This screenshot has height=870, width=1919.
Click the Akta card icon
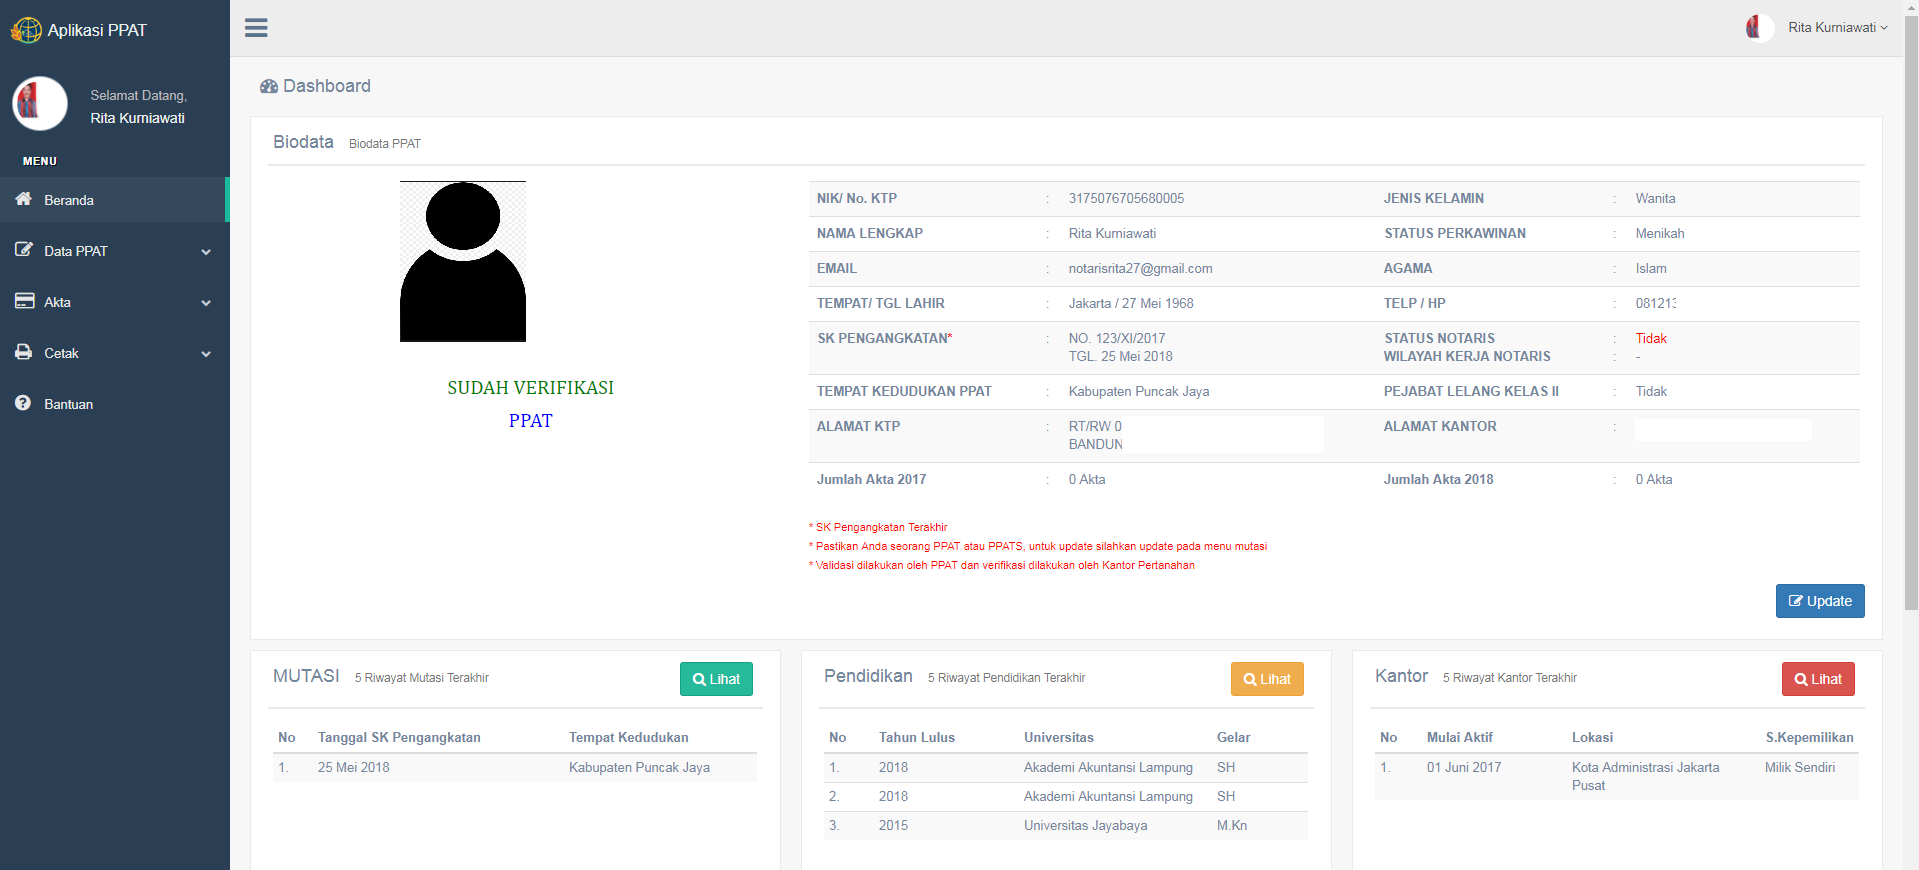(x=24, y=301)
